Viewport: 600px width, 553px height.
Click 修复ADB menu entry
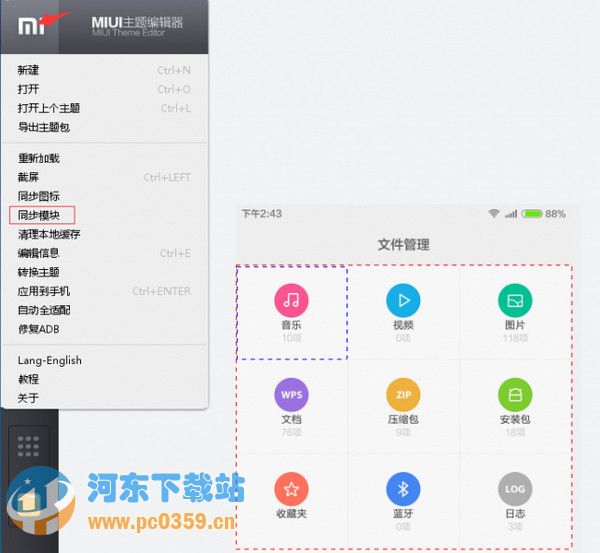click(x=104, y=329)
